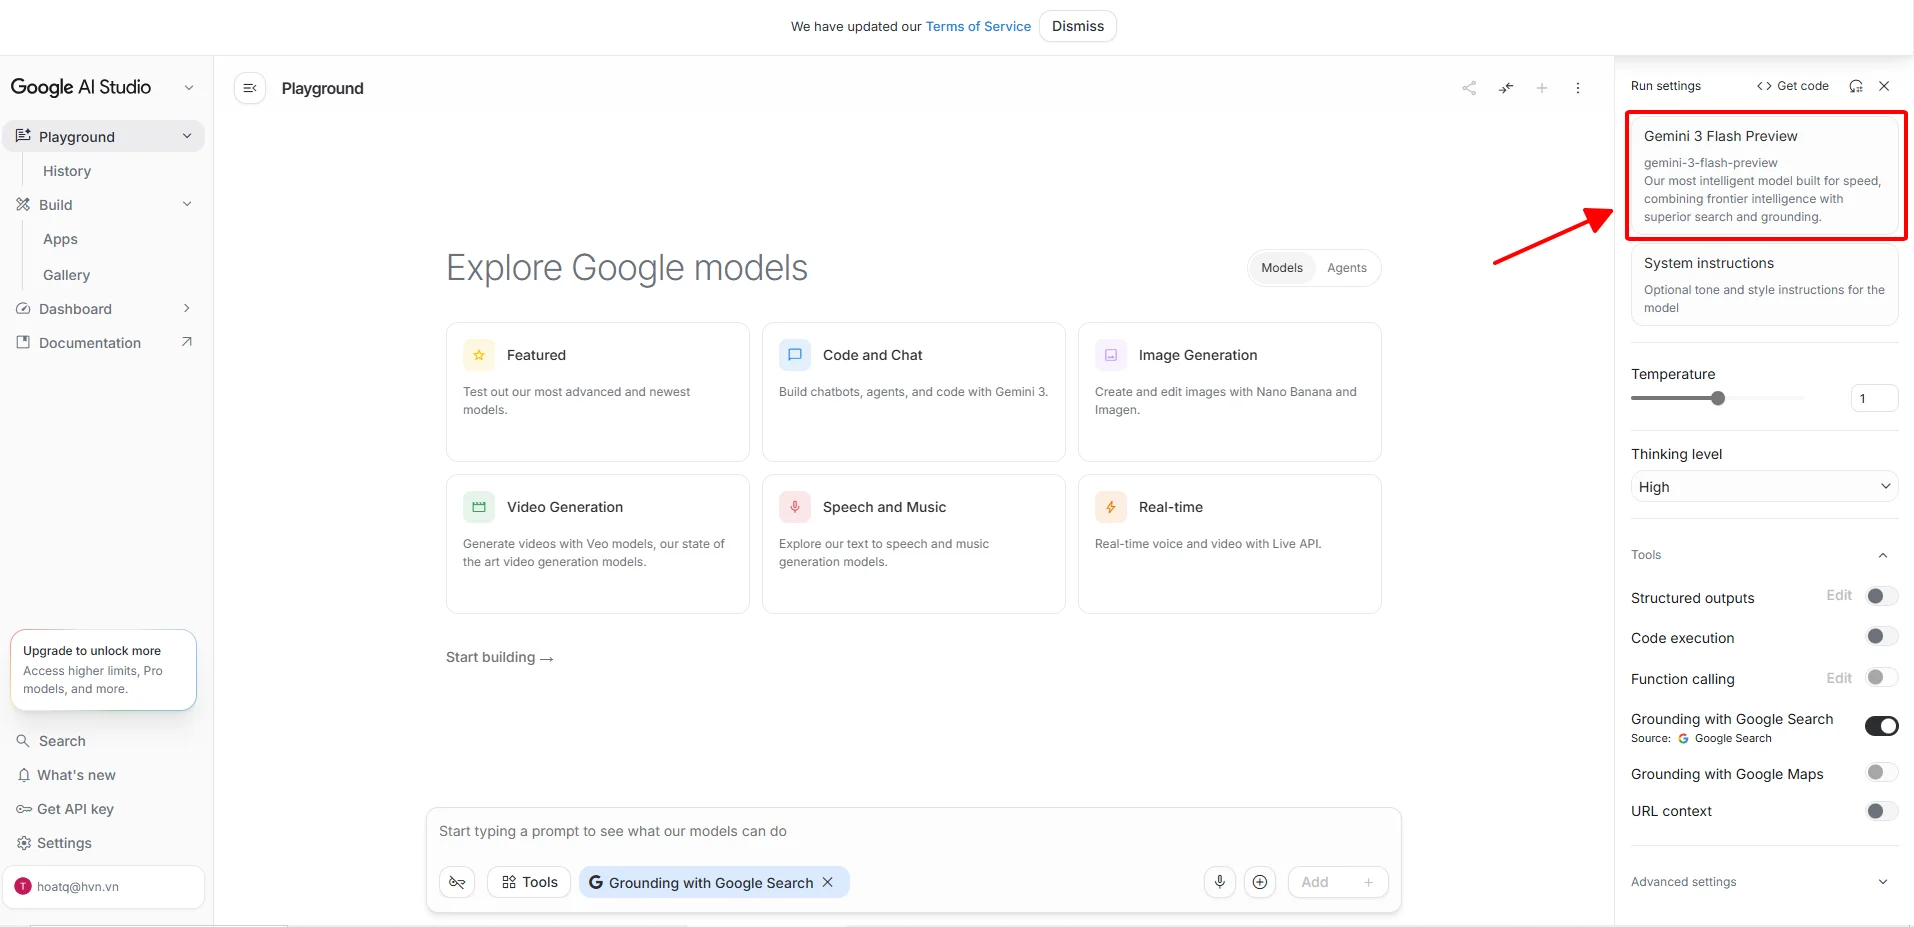Click the Tools button in prompt bar
The height and width of the screenshot is (927, 1914).
(x=530, y=882)
